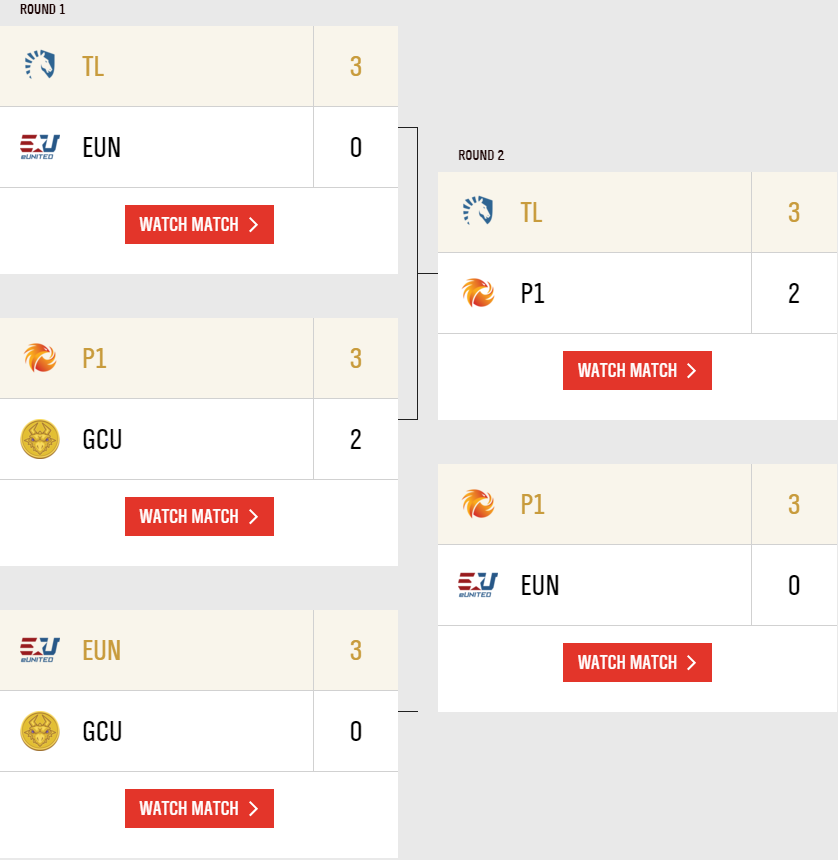Select the TL team name in TL vs P1
838x860 pixels.
531,212
